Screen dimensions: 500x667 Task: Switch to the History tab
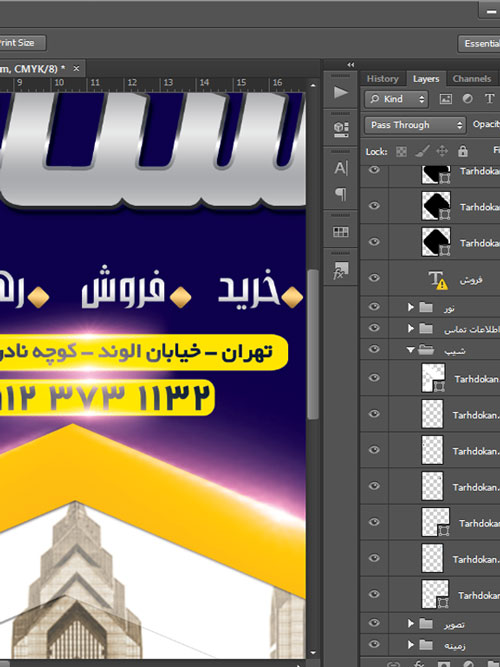(x=383, y=79)
